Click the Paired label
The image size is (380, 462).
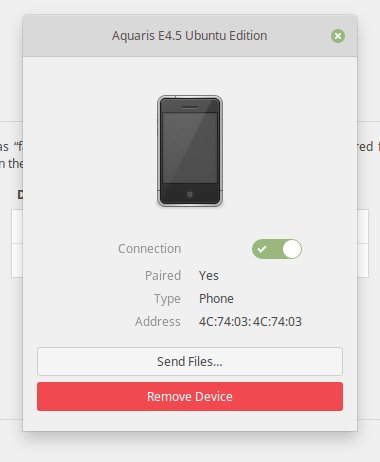tap(163, 276)
